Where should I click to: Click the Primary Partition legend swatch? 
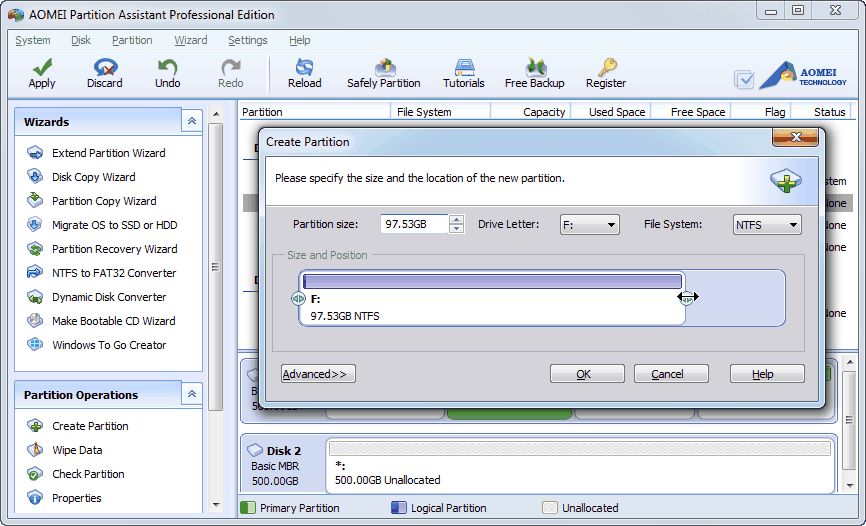248,508
